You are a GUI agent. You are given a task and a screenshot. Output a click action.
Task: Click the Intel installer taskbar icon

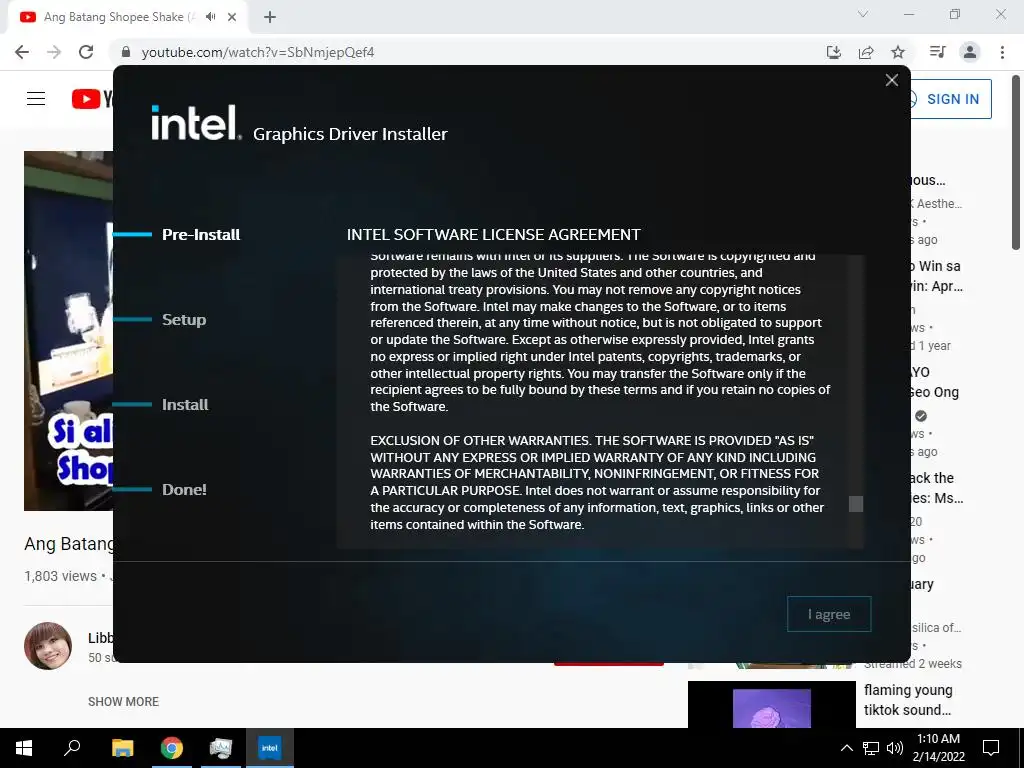pos(270,748)
